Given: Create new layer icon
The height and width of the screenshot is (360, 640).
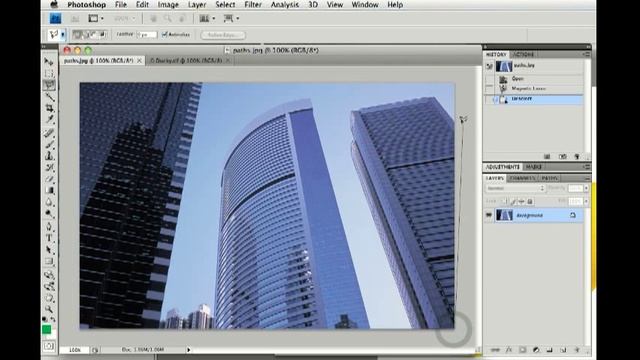Looking at the screenshot, I should pos(563,350).
